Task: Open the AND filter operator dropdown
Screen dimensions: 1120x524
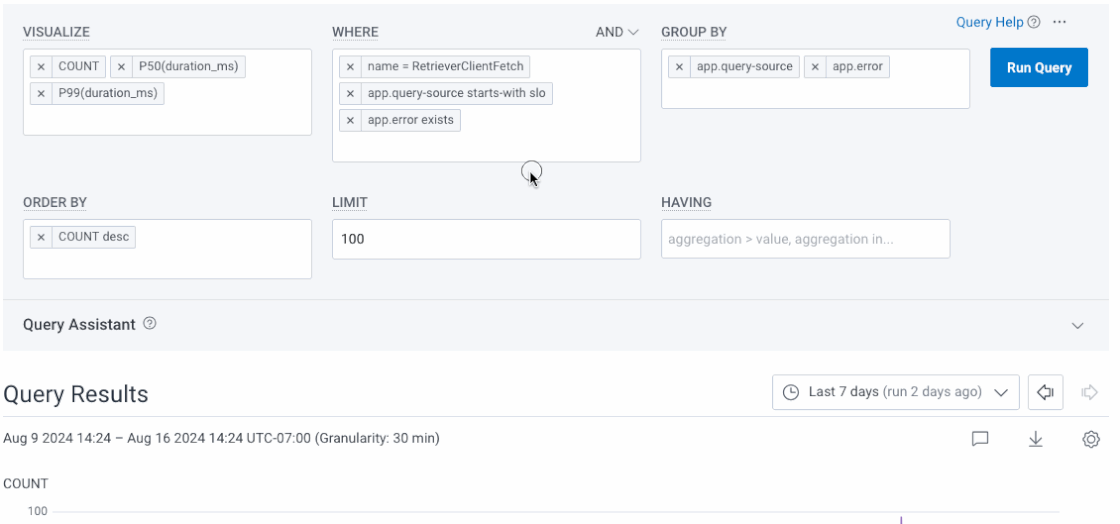Action: click(617, 32)
